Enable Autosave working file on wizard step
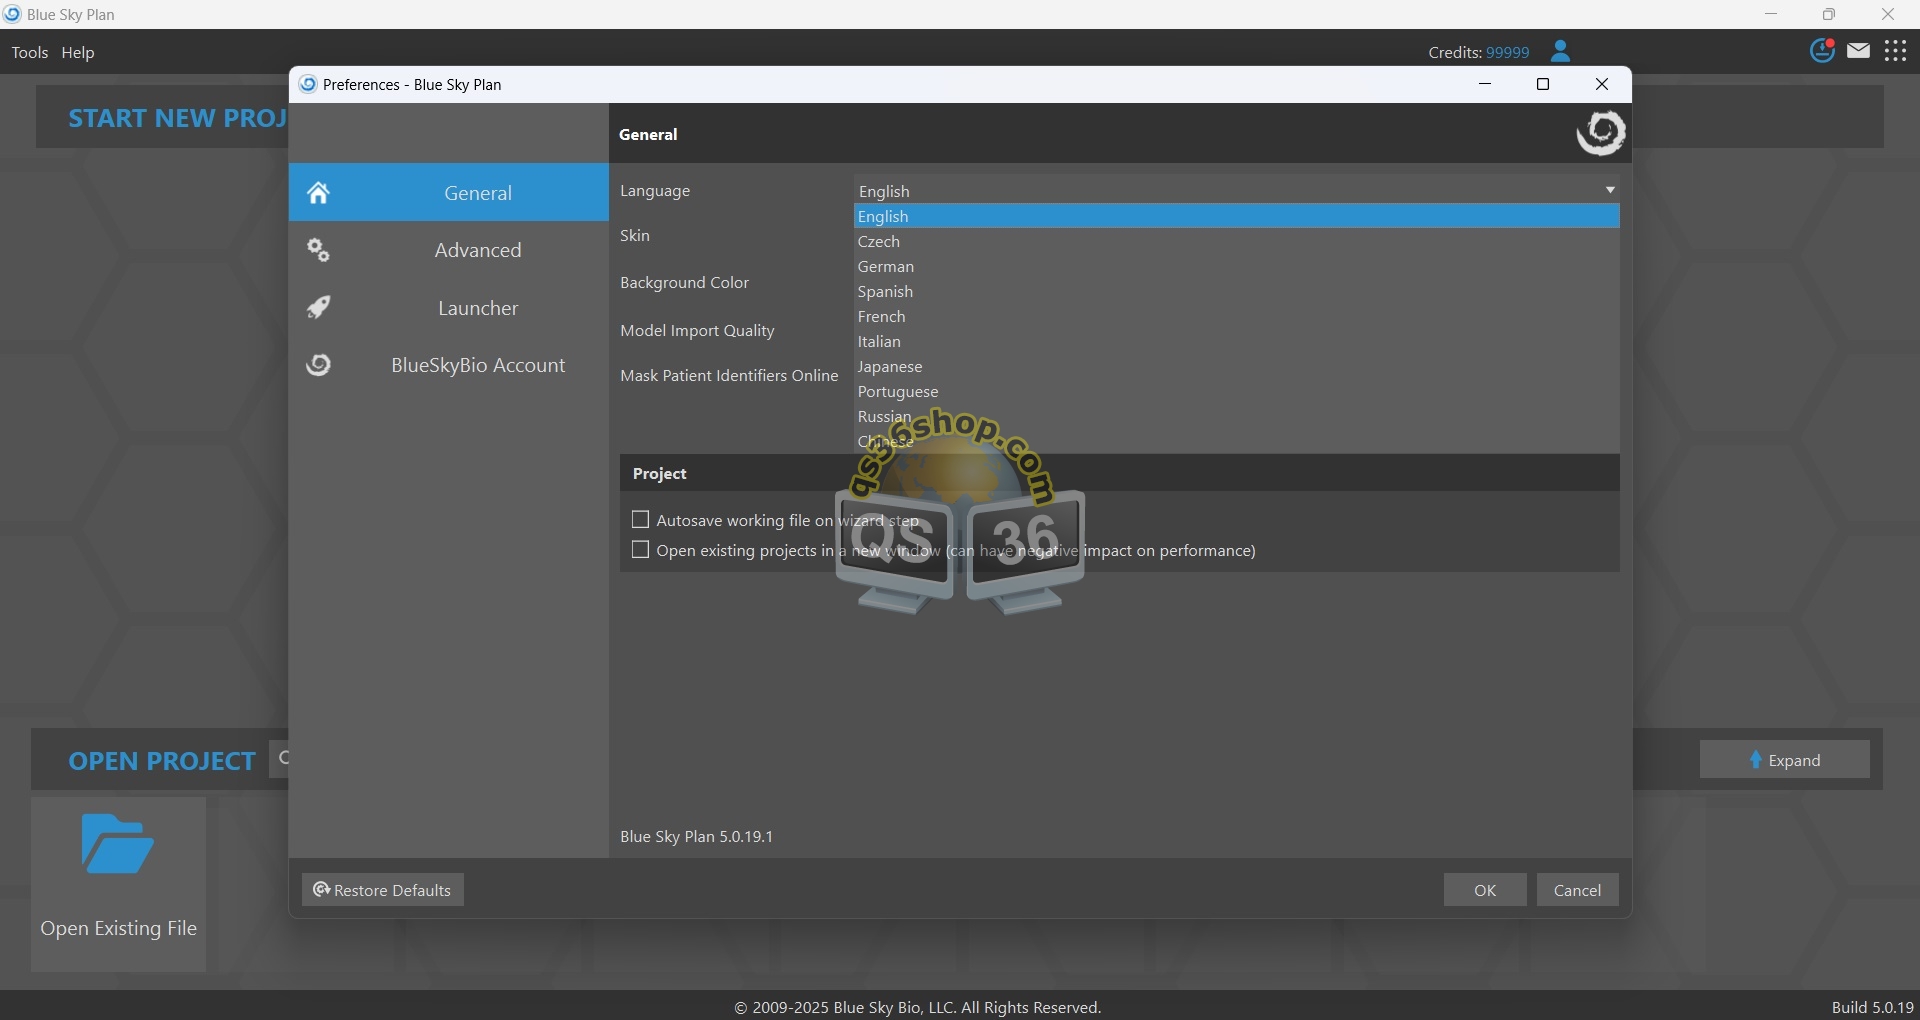Viewport: 1920px width, 1020px height. coord(641,520)
